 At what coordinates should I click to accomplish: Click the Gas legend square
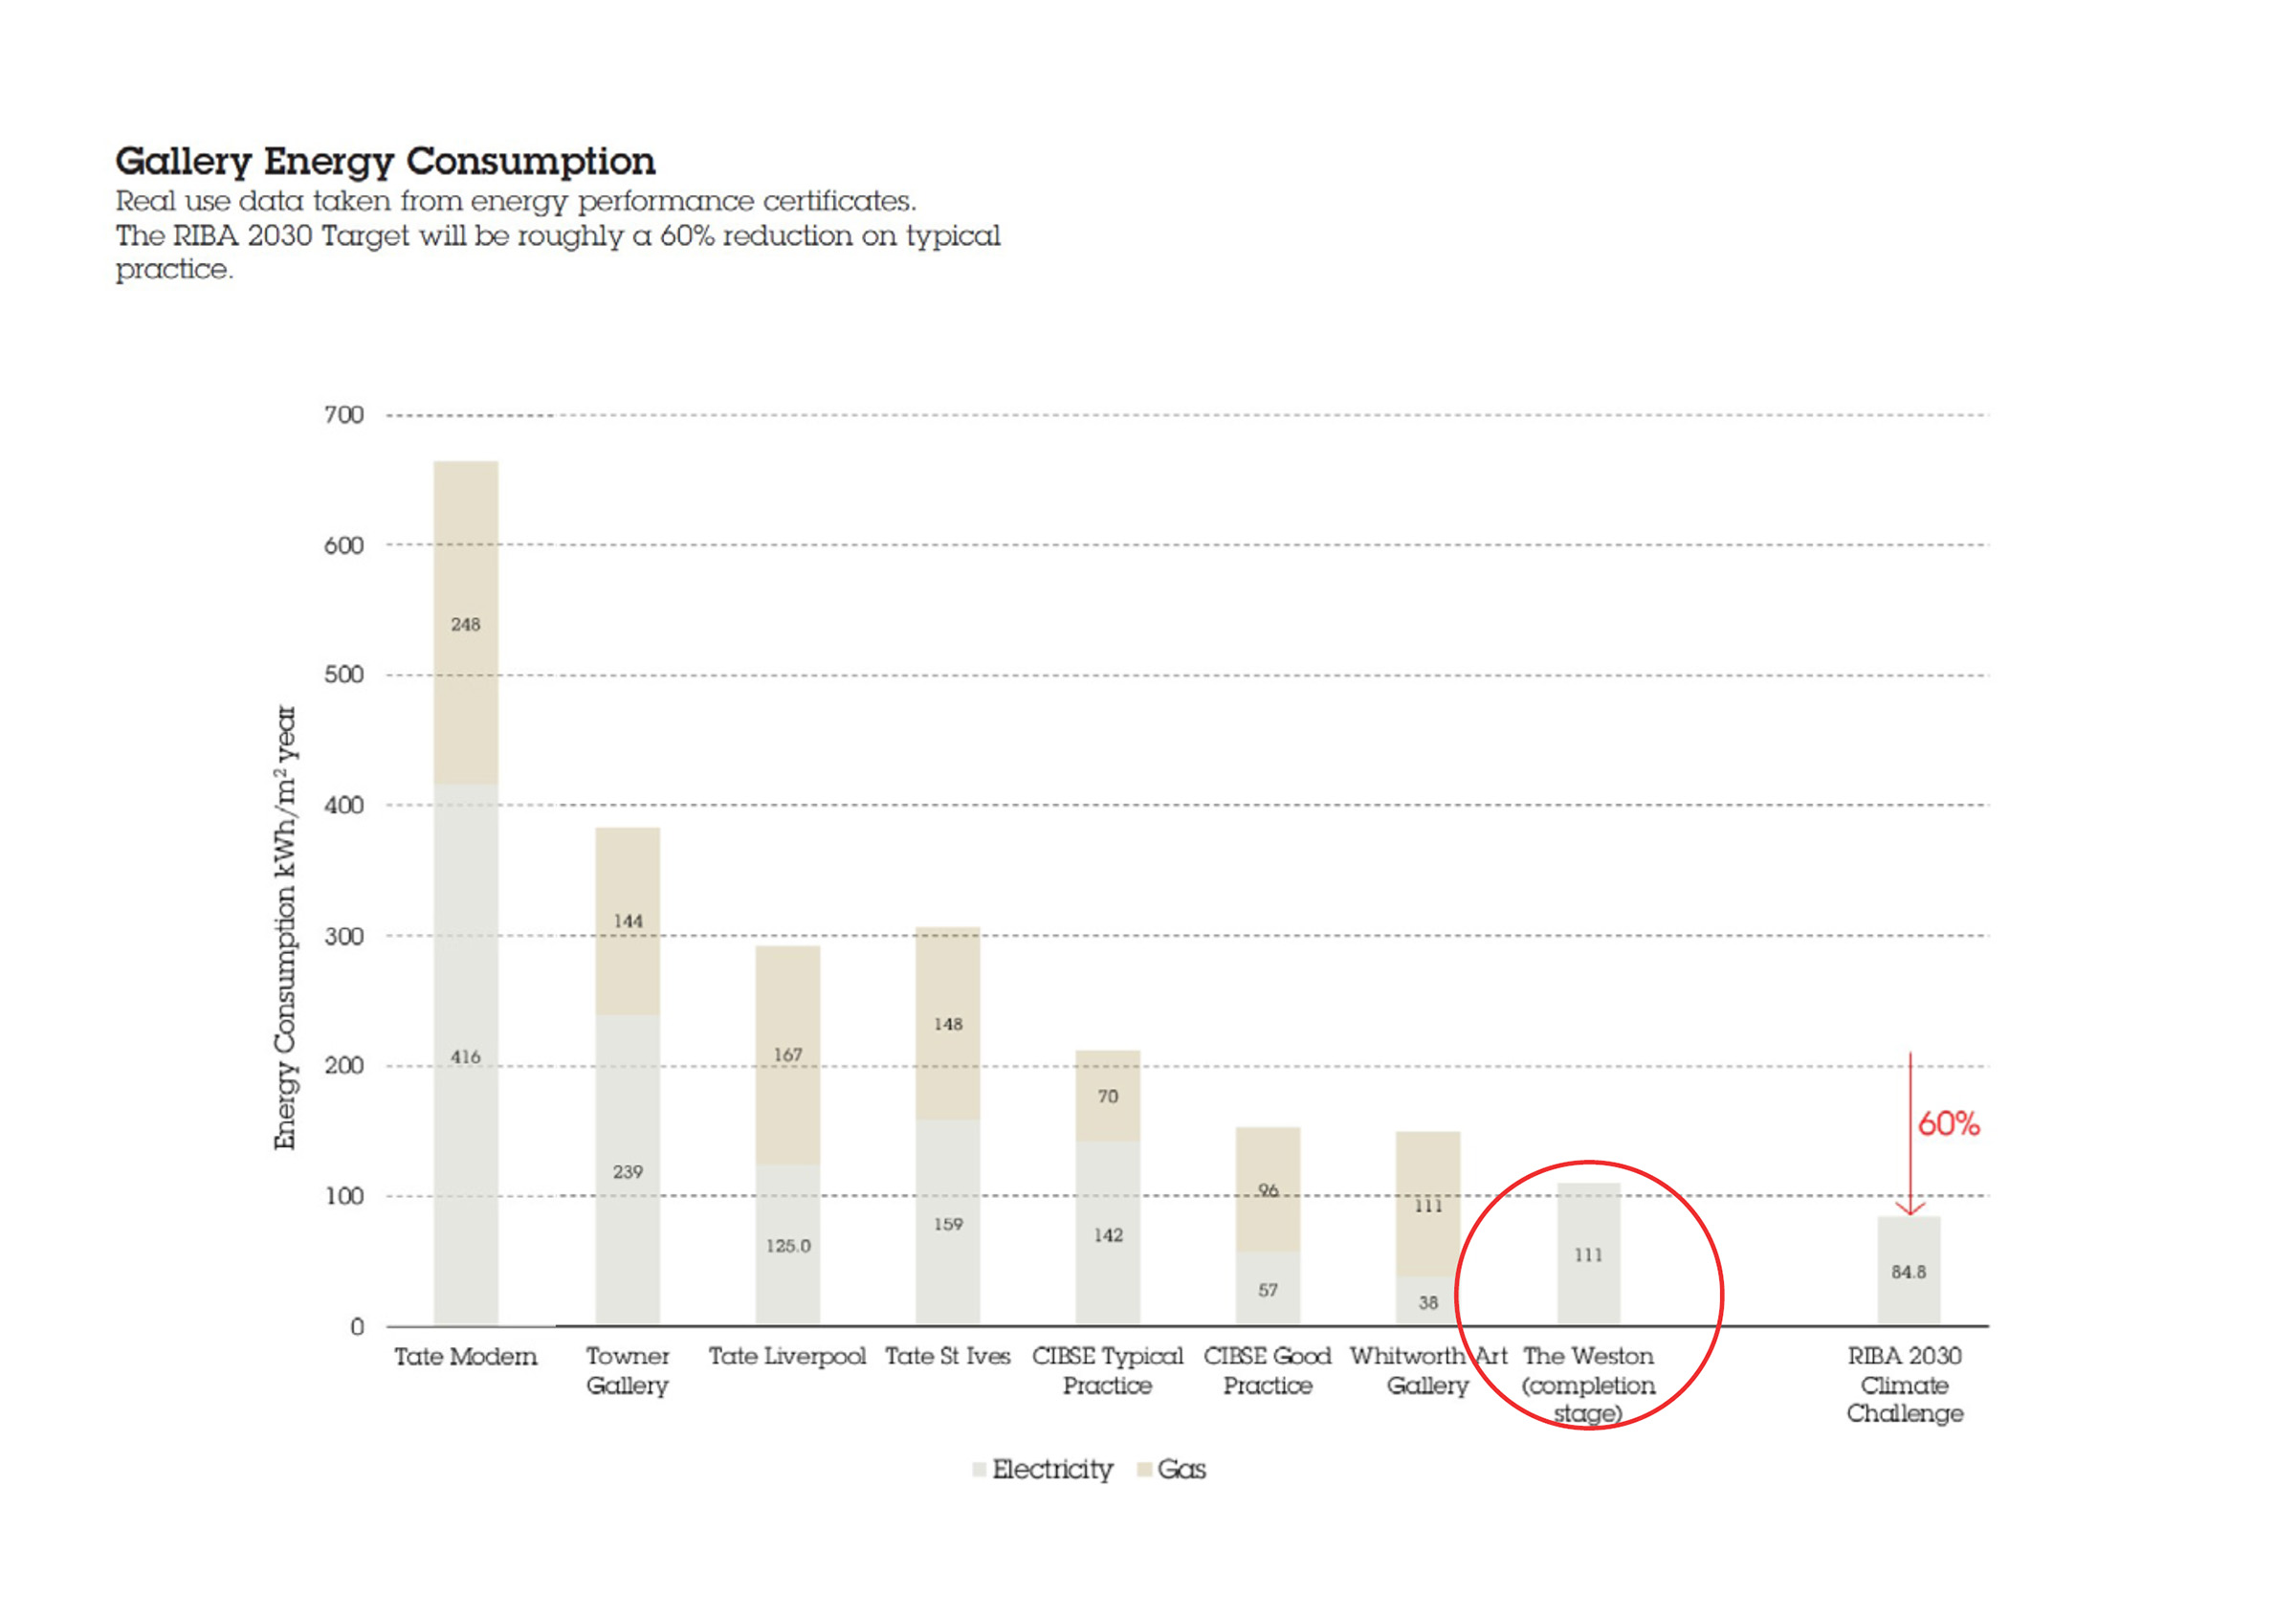(1145, 1470)
